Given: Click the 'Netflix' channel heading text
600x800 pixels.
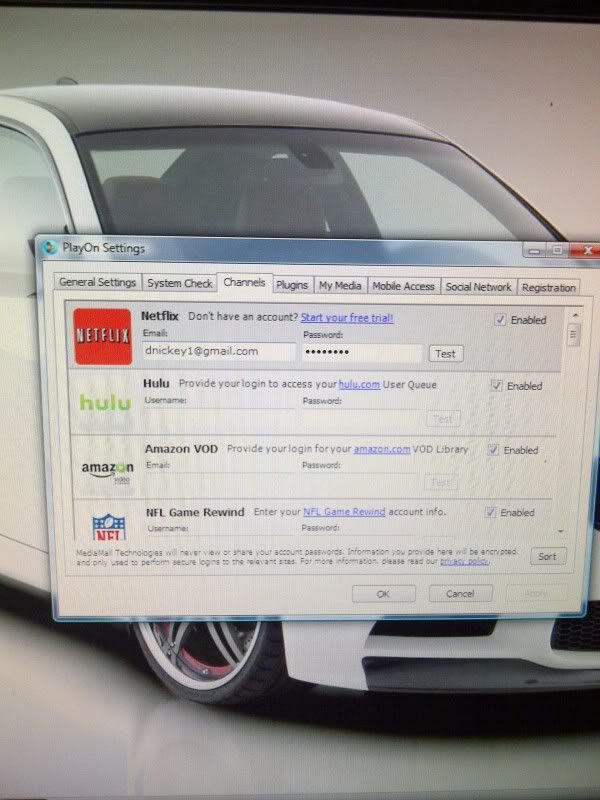Looking at the screenshot, I should pyautogui.click(x=160, y=316).
